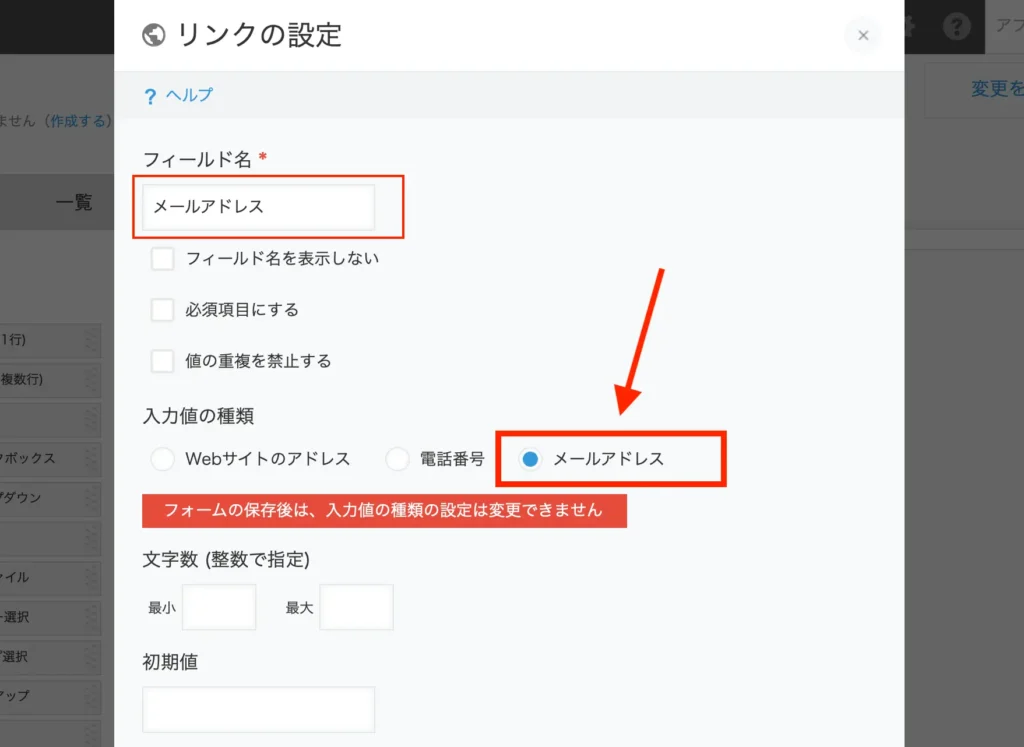Click the drag handle on the 複数行 field
This screenshot has height=747, width=1024.
(x=91, y=380)
